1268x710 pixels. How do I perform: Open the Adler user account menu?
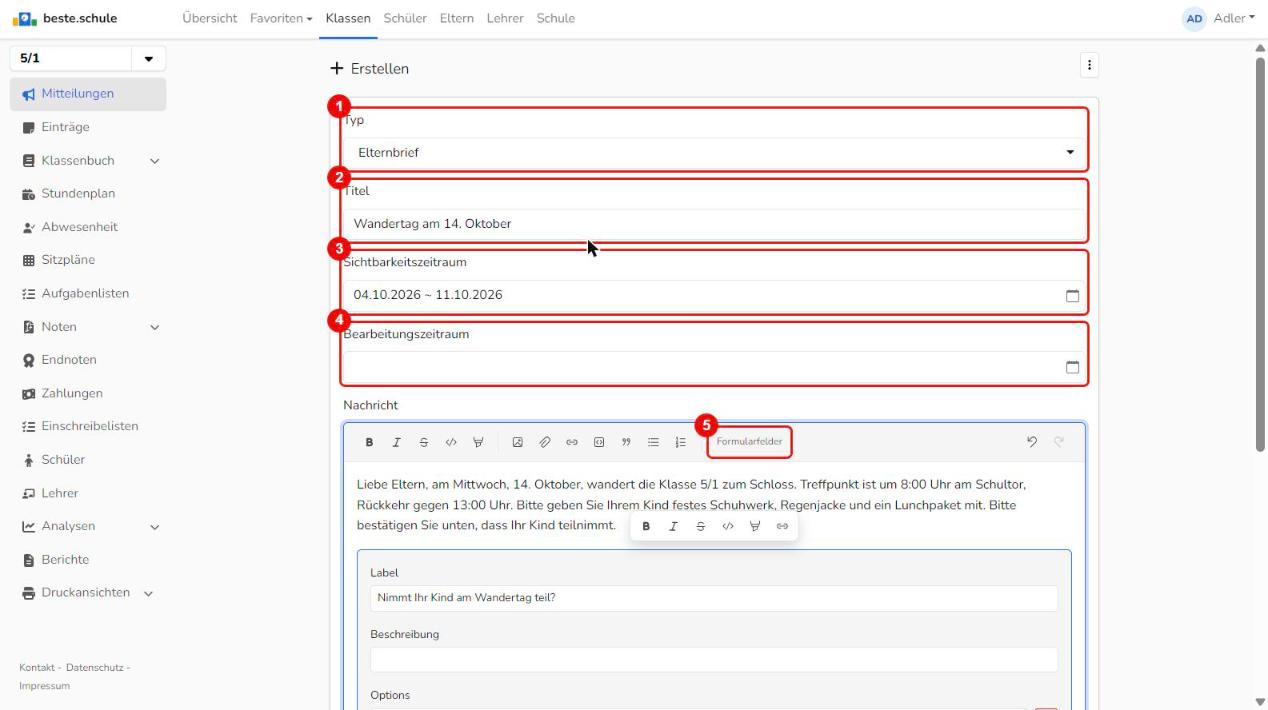pos(1219,18)
